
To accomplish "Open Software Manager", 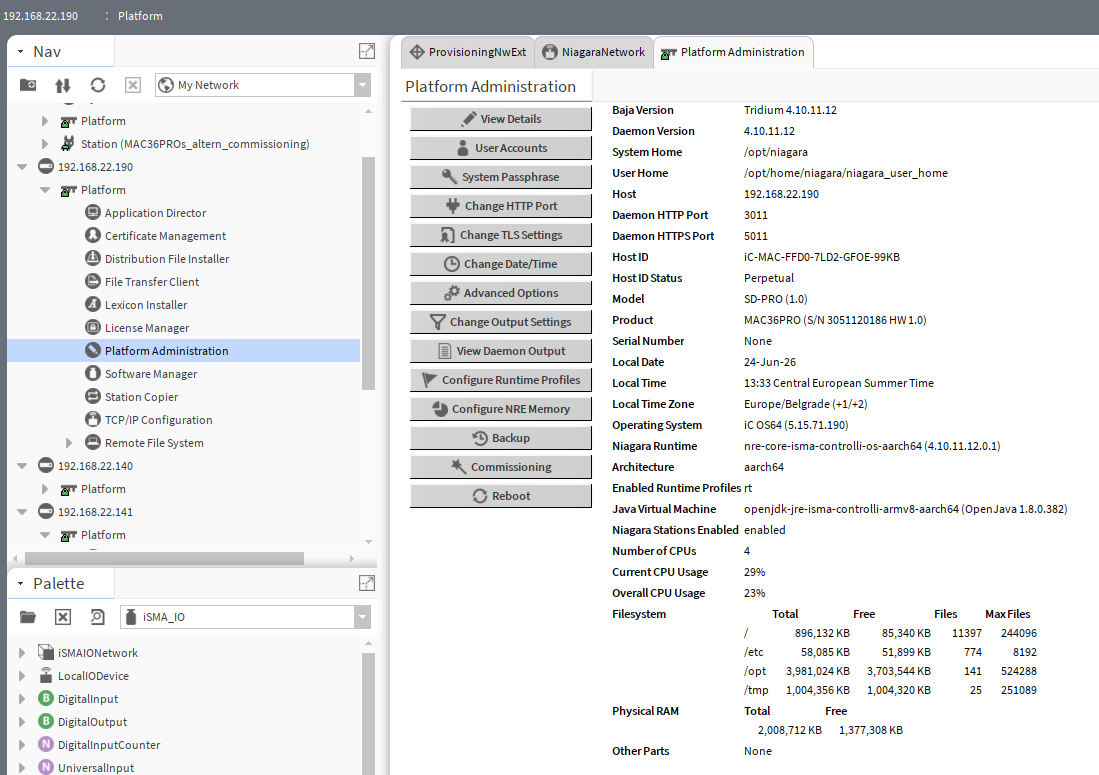I will point(151,374).
